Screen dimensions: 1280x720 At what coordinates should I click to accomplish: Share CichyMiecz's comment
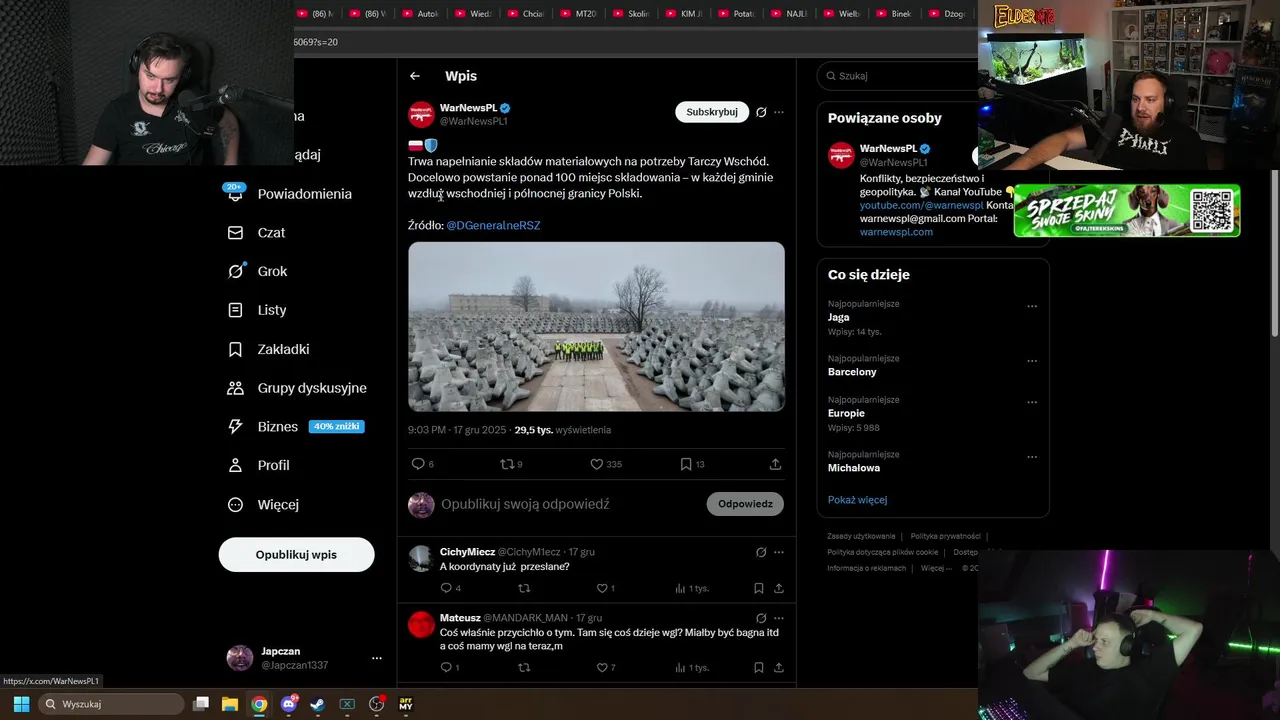[779, 589]
